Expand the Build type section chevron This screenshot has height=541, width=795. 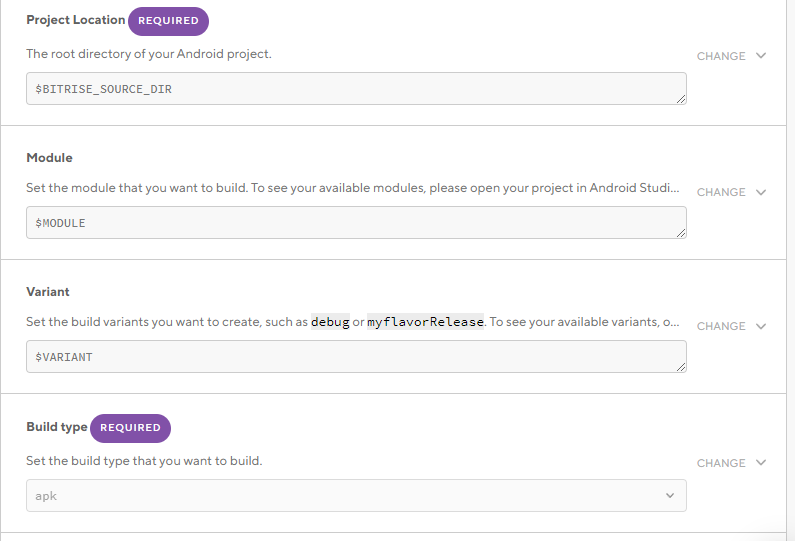pyautogui.click(x=761, y=462)
